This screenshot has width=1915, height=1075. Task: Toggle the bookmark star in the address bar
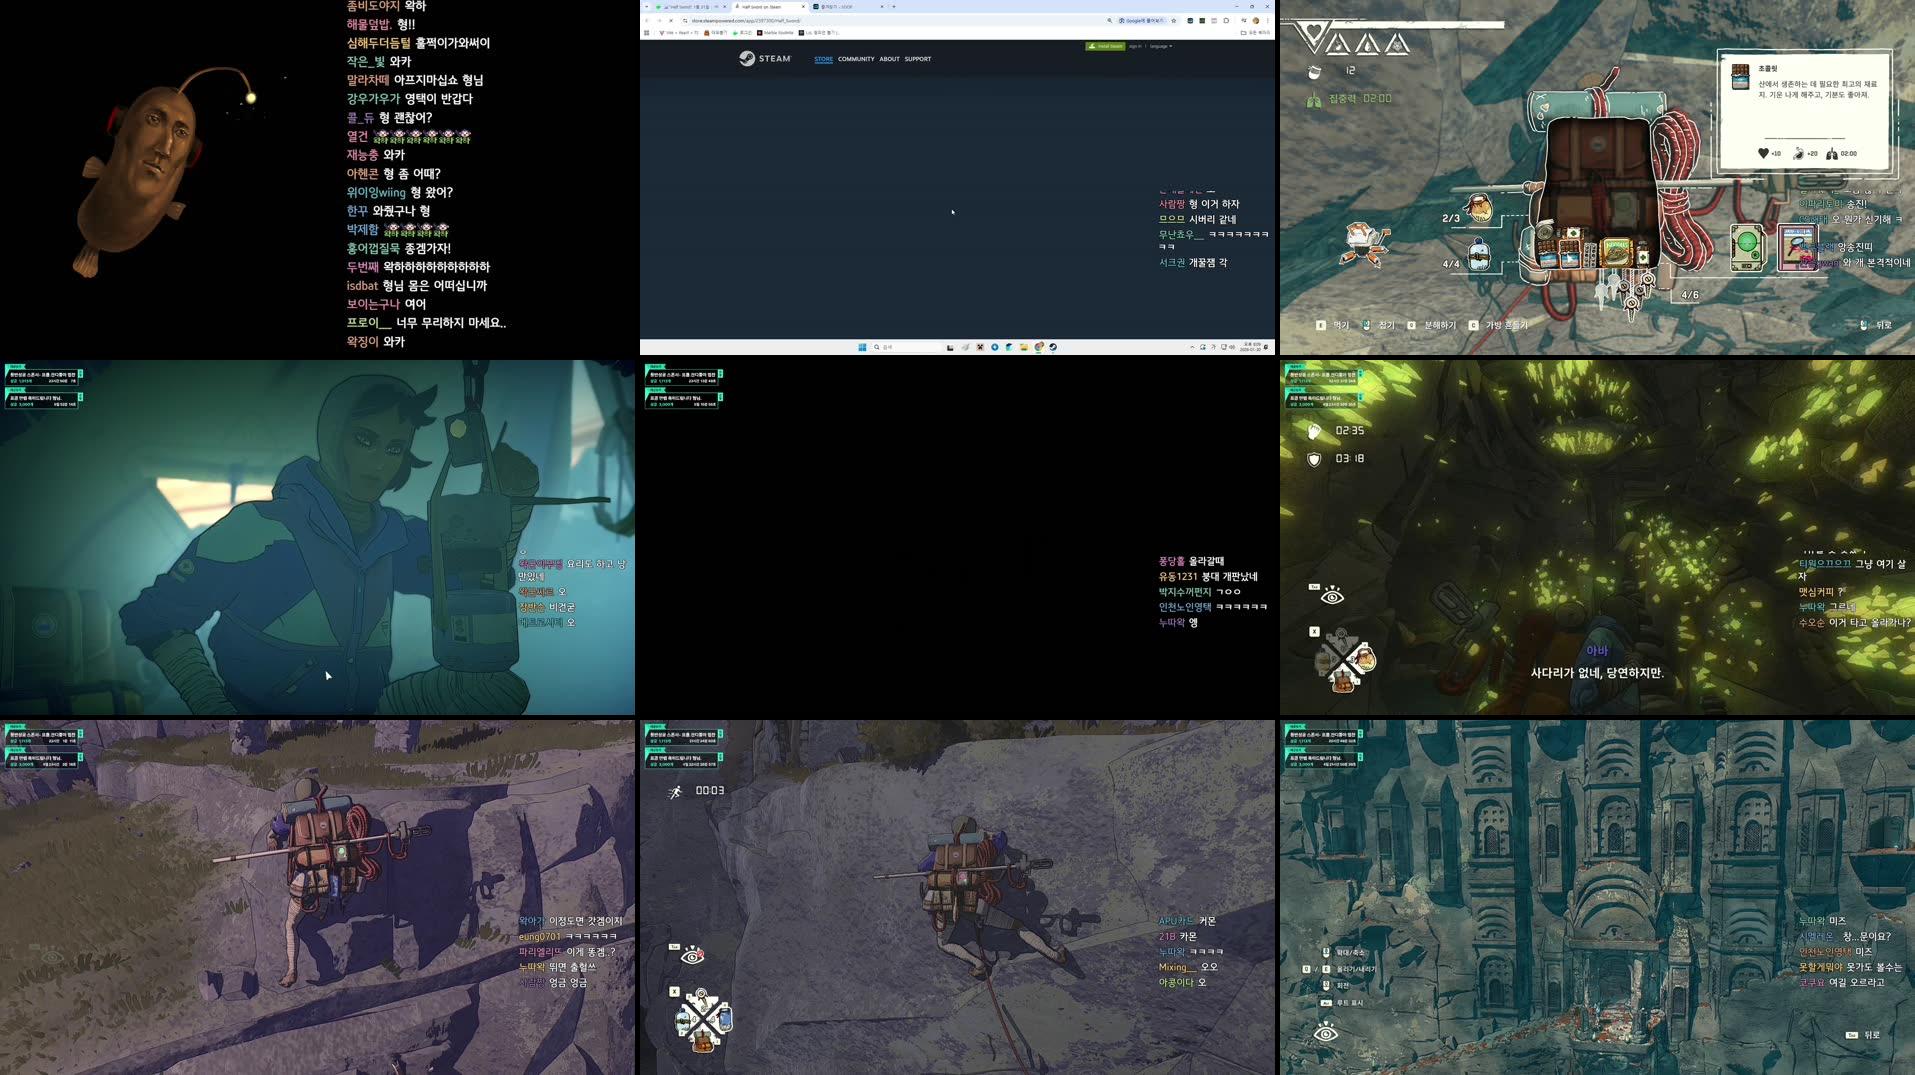pos(1174,21)
